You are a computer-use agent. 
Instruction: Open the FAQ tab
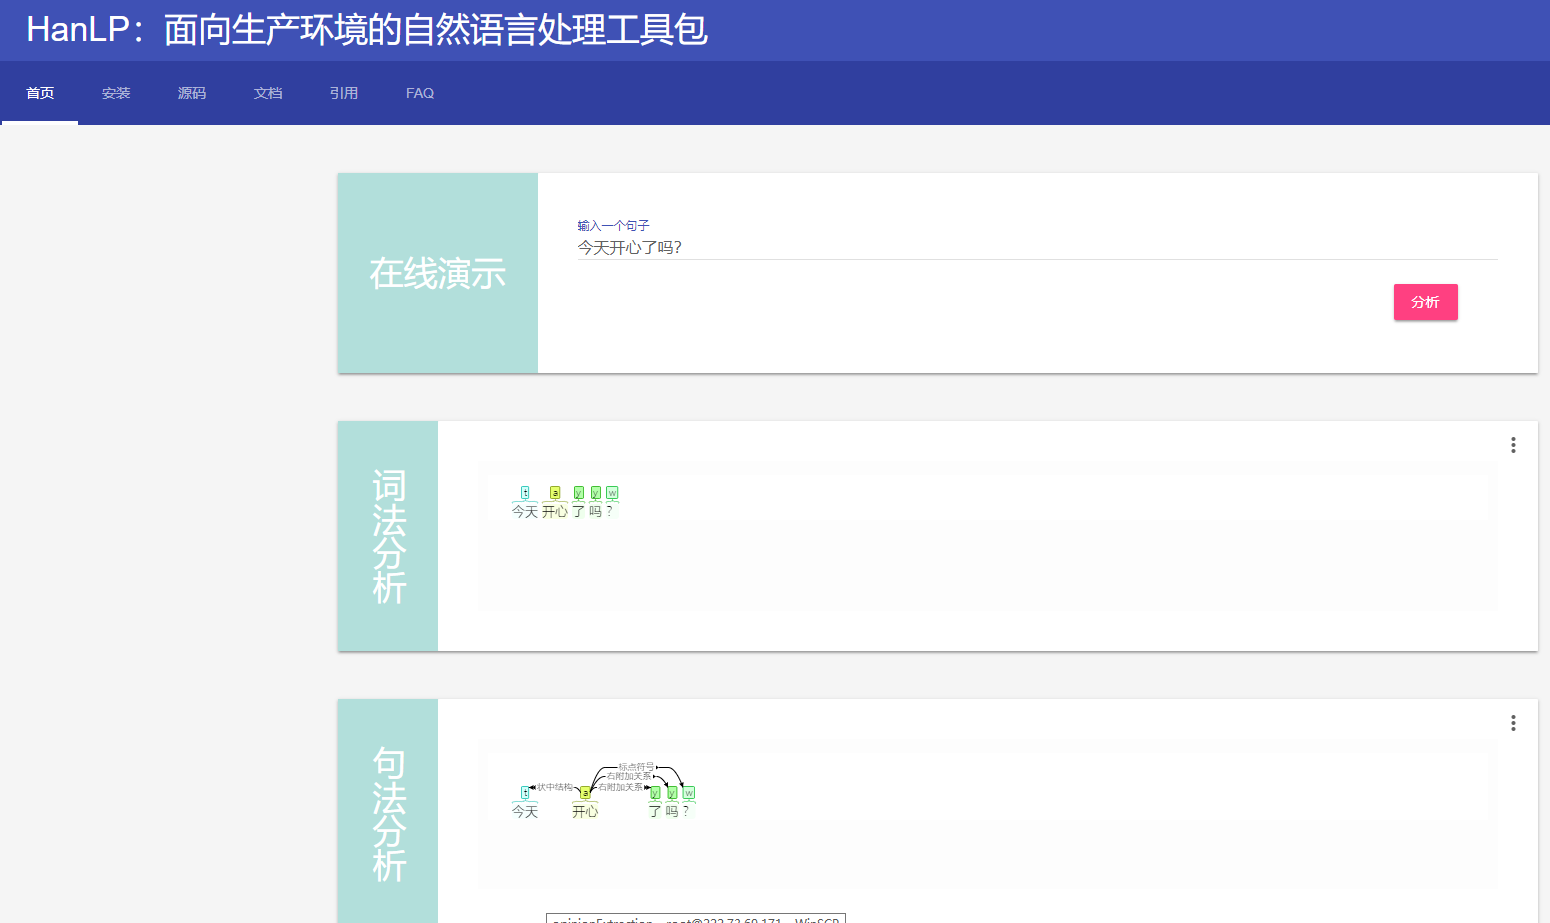420,93
